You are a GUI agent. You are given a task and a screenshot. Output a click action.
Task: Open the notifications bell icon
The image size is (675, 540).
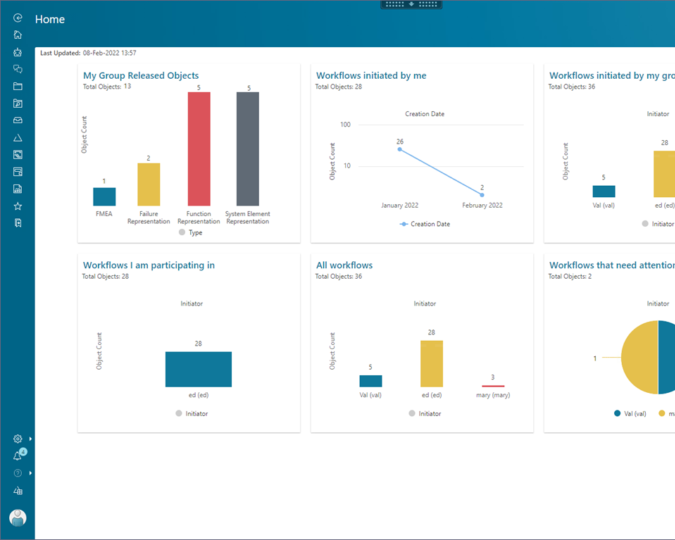[17, 456]
